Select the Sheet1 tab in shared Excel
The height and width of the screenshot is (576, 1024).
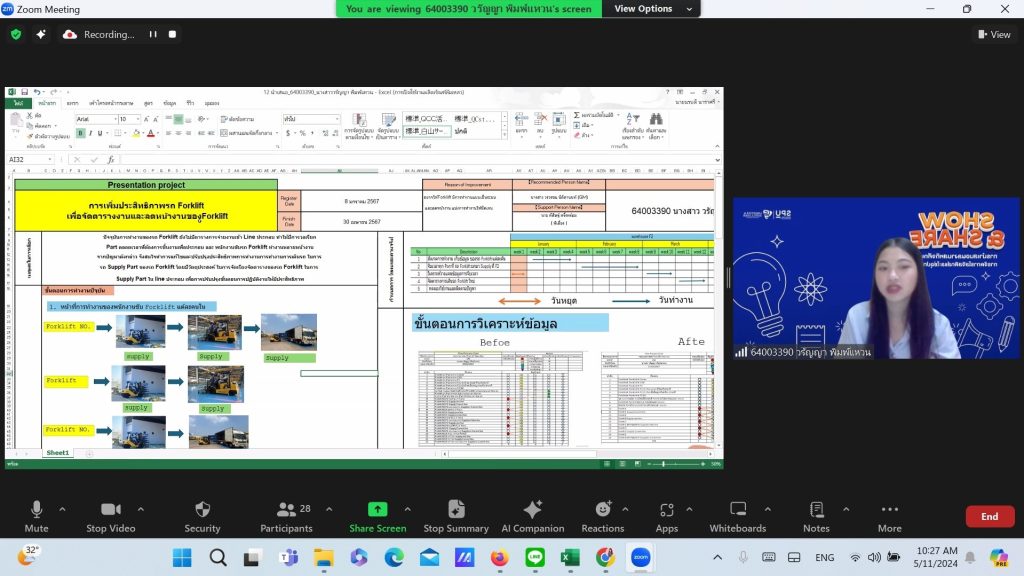click(57, 453)
